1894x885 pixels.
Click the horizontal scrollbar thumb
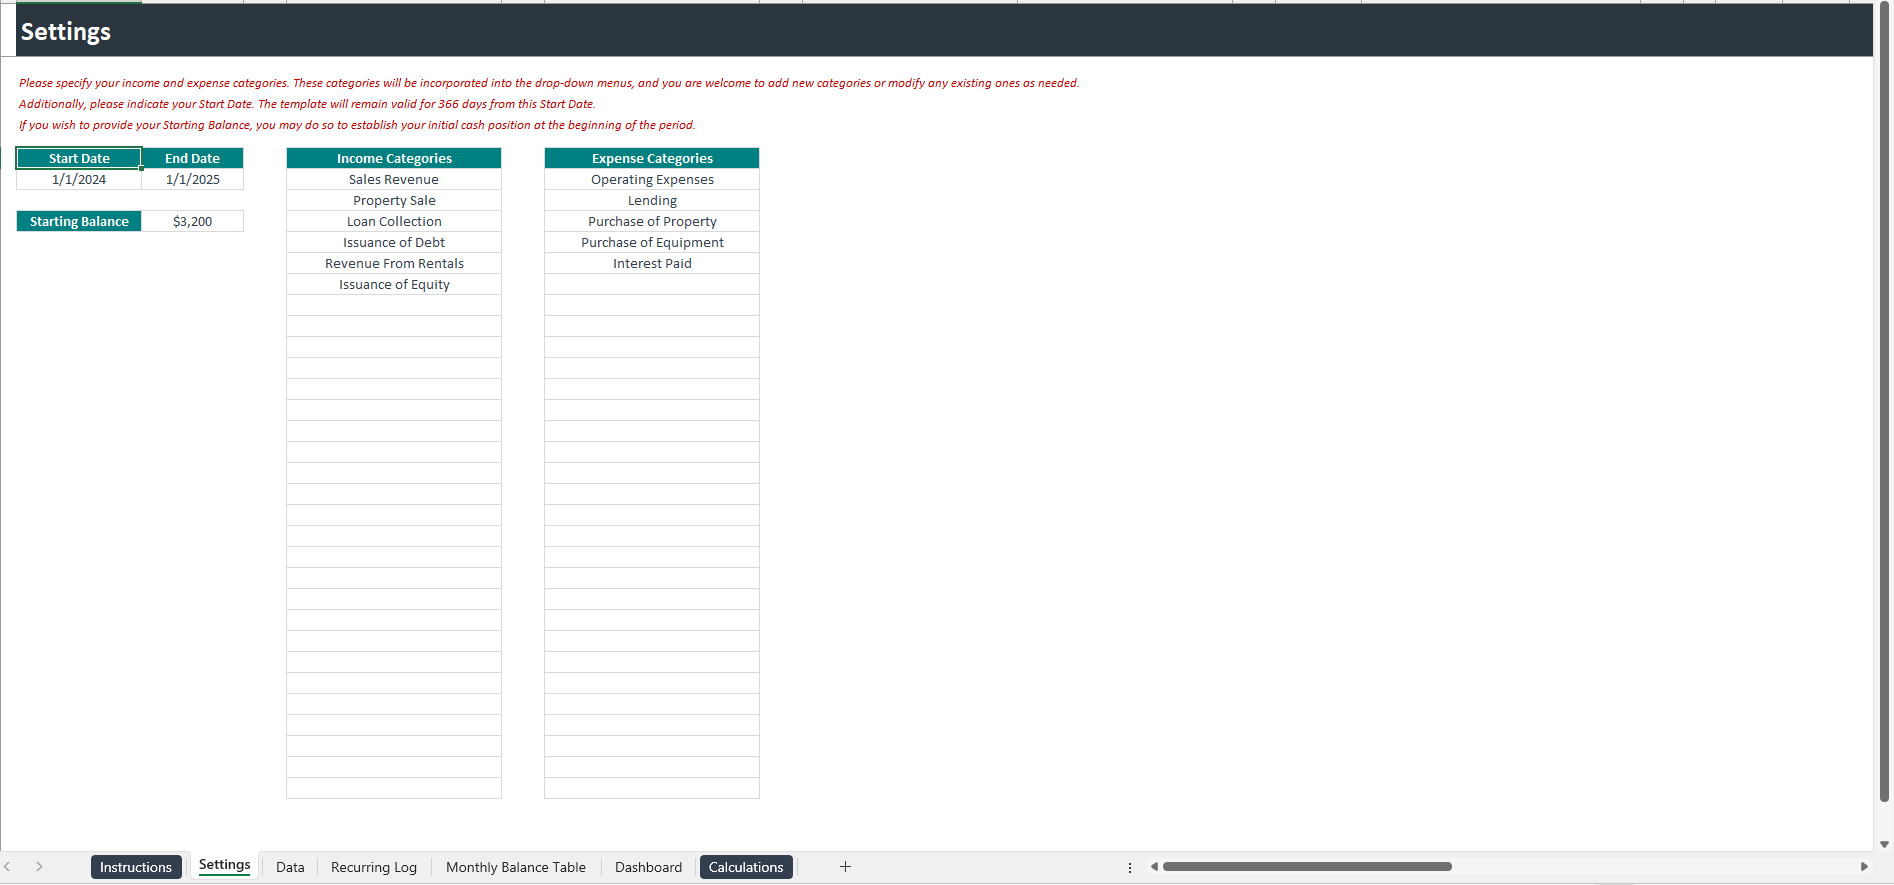(x=1306, y=867)
